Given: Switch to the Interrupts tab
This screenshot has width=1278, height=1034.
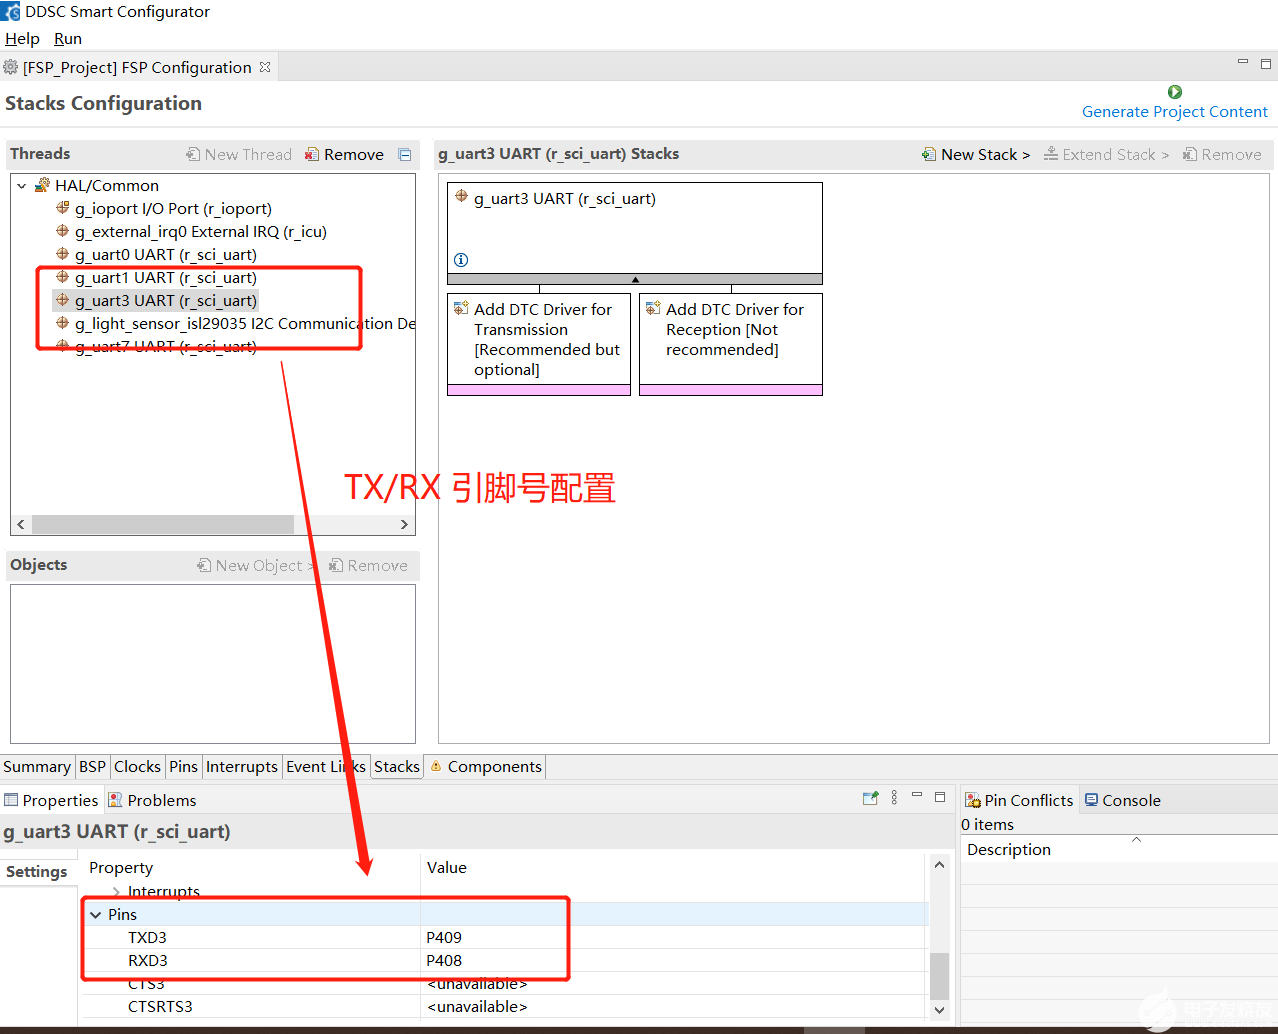Looking at the screenshot, I should pyautogui.click(x=241, y=766).
